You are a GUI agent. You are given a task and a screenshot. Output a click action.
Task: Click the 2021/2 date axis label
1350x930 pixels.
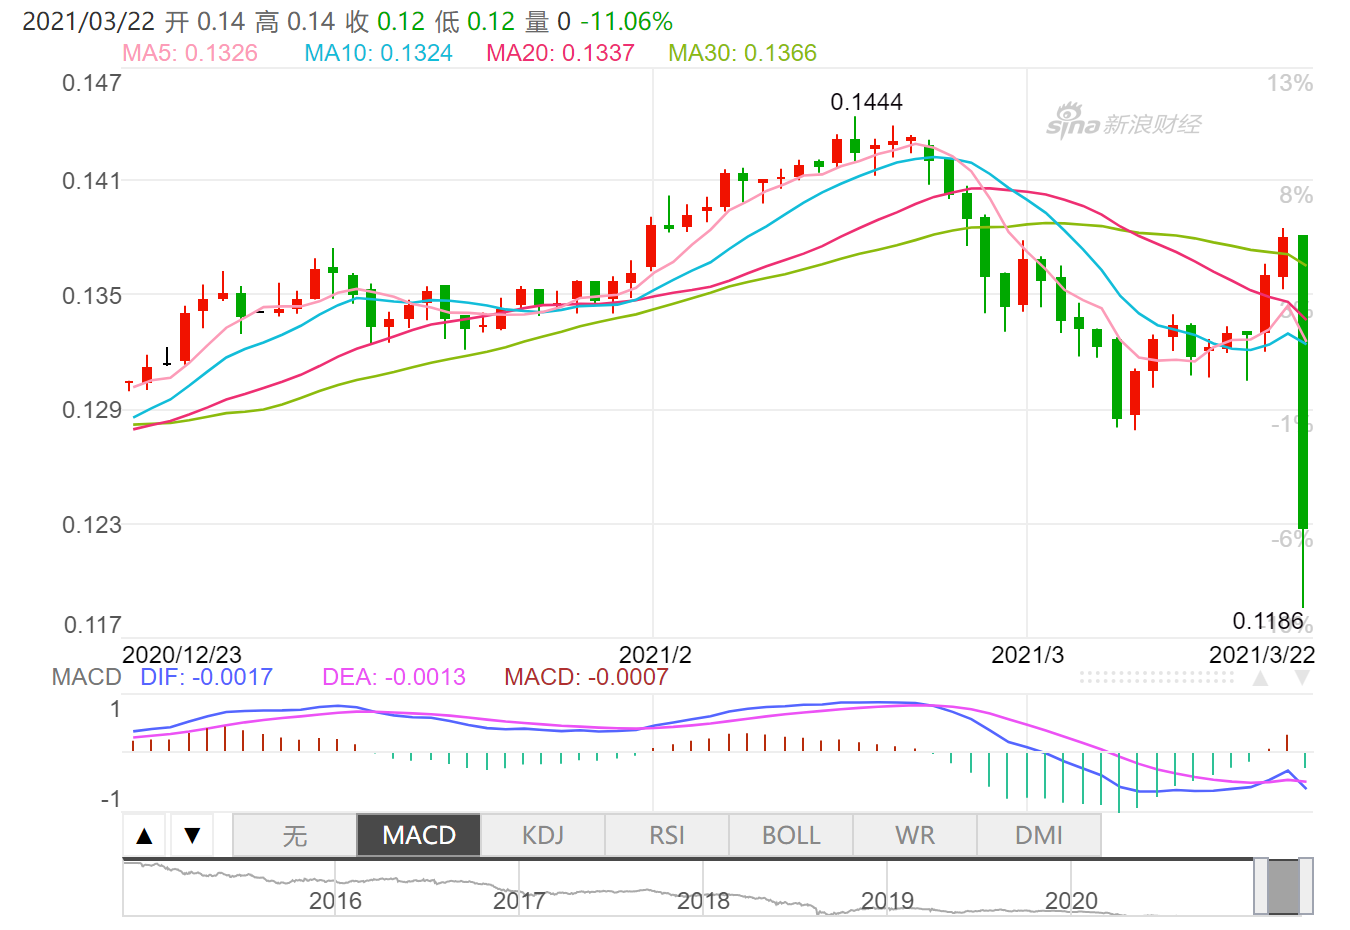655,655
